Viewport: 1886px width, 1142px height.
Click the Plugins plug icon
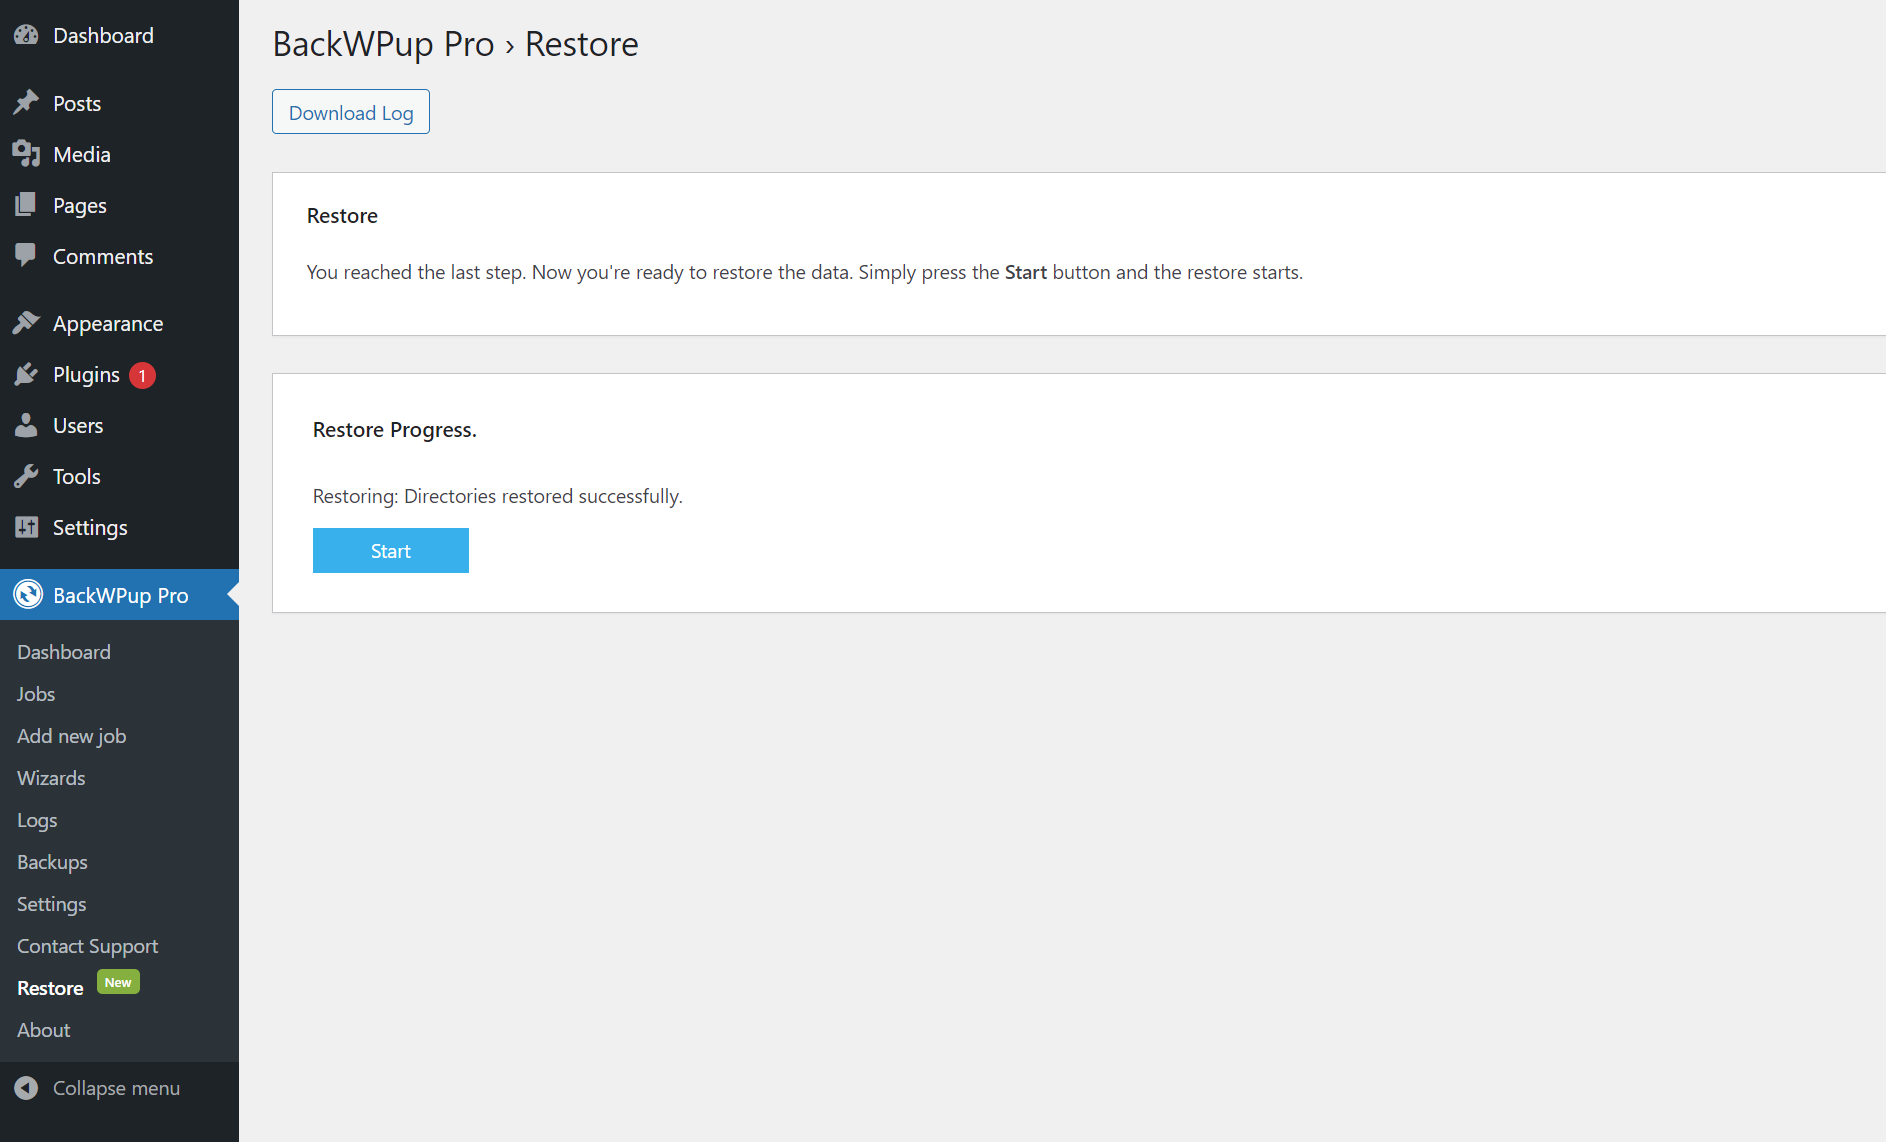26,374
